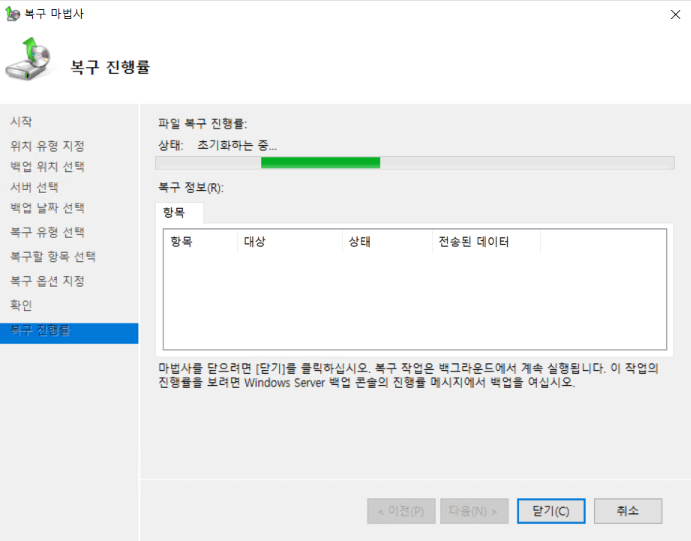Image resolution: width=691 pixels, height=541 pixels.
Task: Click the small title bar wizard icon
Action: tap(12, 12)
